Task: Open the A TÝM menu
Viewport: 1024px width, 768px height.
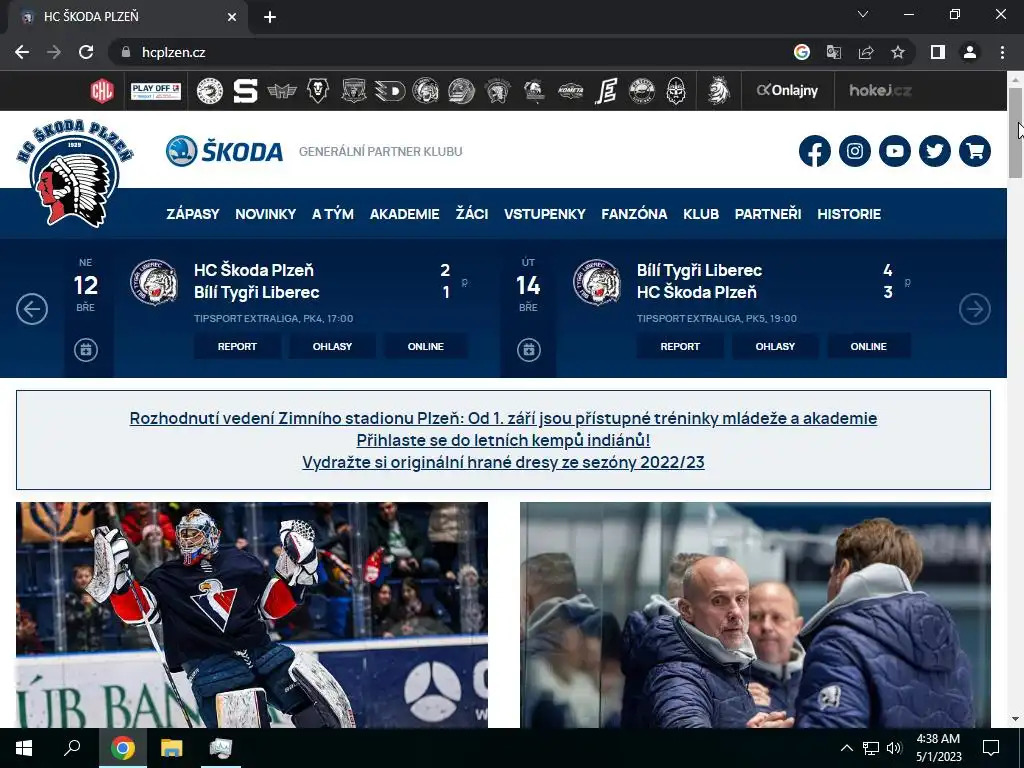Action: [333, 214]
